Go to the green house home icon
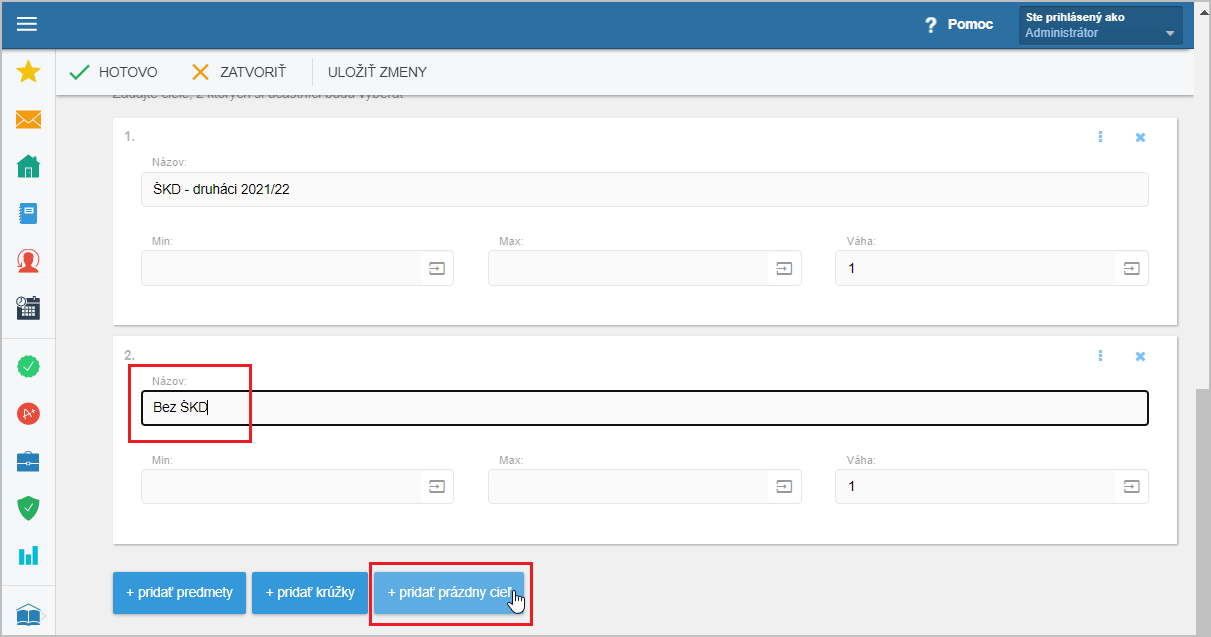The width and height of the screenshot is (1211, 637). click(28, 166)
